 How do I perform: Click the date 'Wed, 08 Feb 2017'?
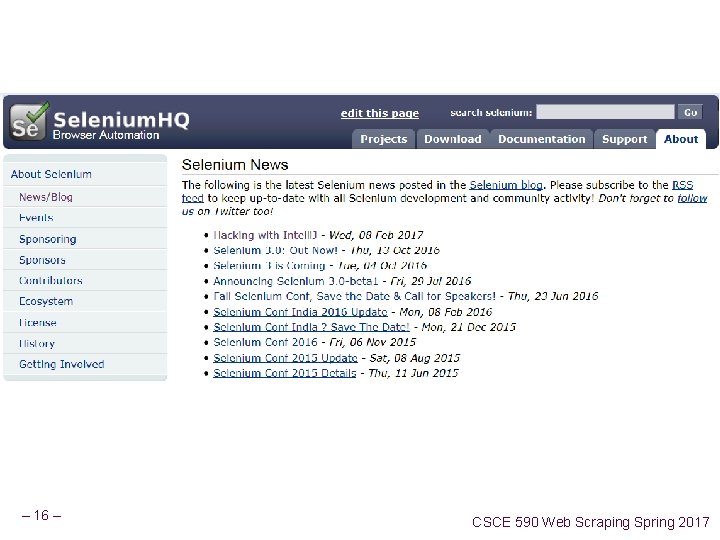pyautogui.click(x=376, y=235)
